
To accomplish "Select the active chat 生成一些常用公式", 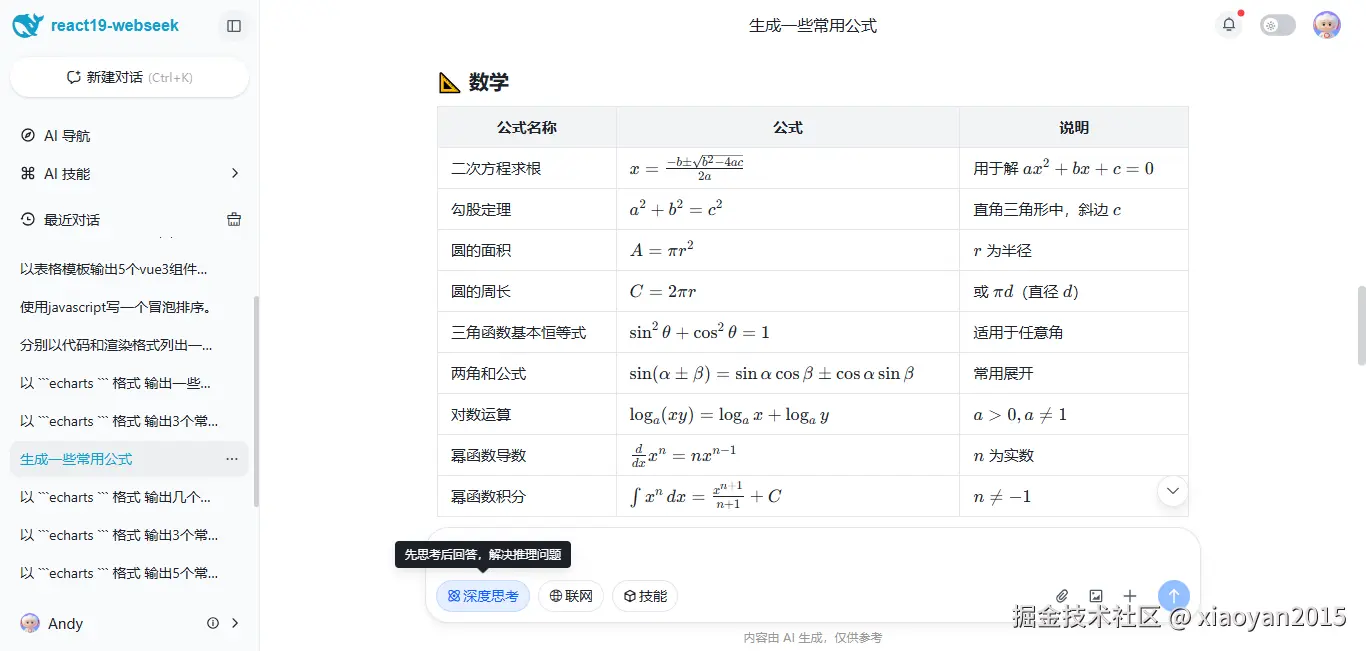I will [130, 459].
